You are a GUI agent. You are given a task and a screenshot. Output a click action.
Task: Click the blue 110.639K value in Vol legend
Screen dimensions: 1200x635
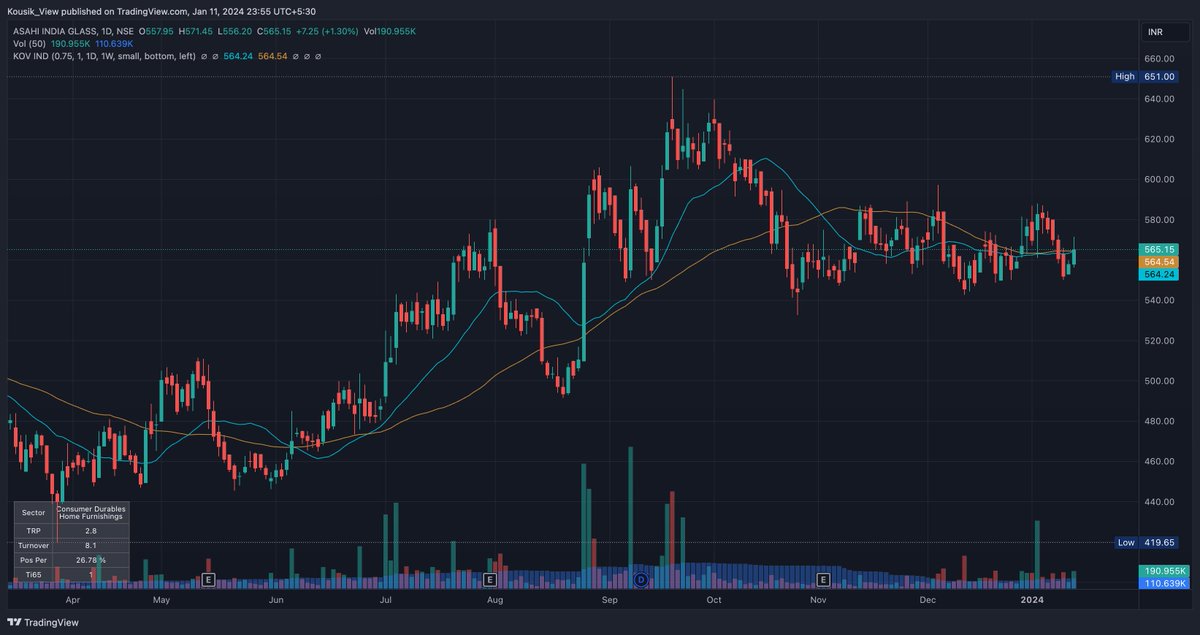[112, 44]
